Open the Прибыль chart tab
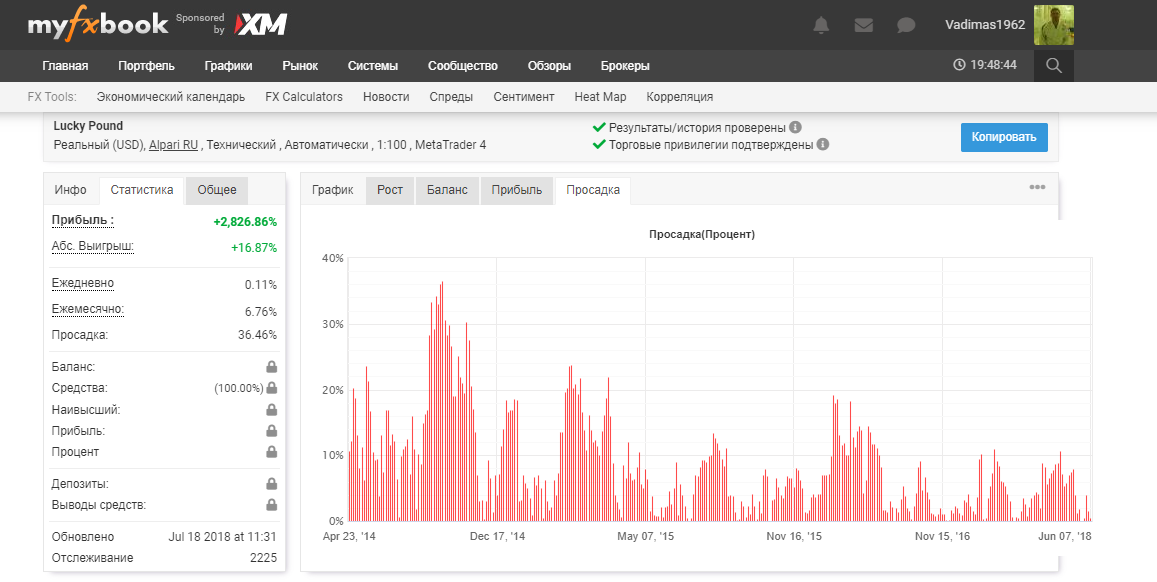Screen dimensions: 1157x582 coord(516,190)
